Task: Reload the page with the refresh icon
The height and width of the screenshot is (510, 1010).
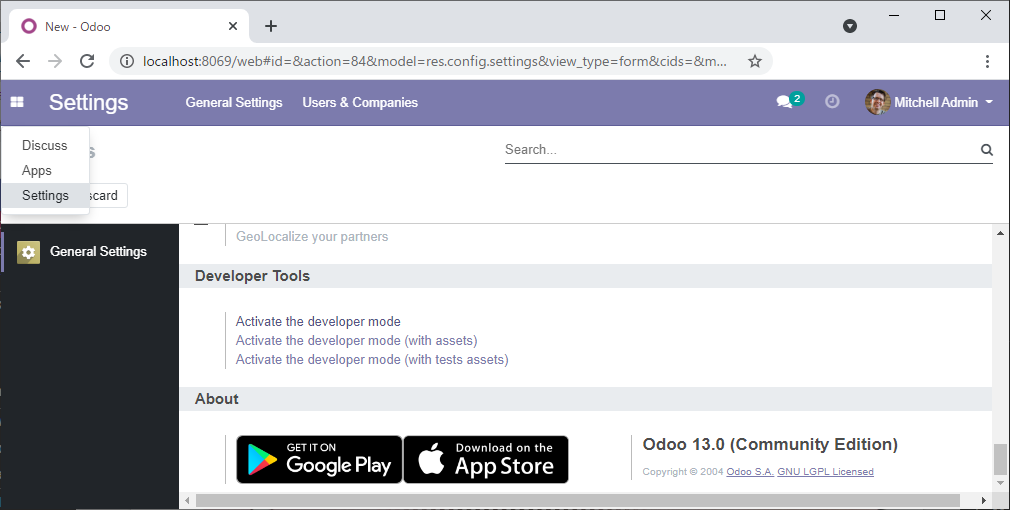Action: (87, 61)
